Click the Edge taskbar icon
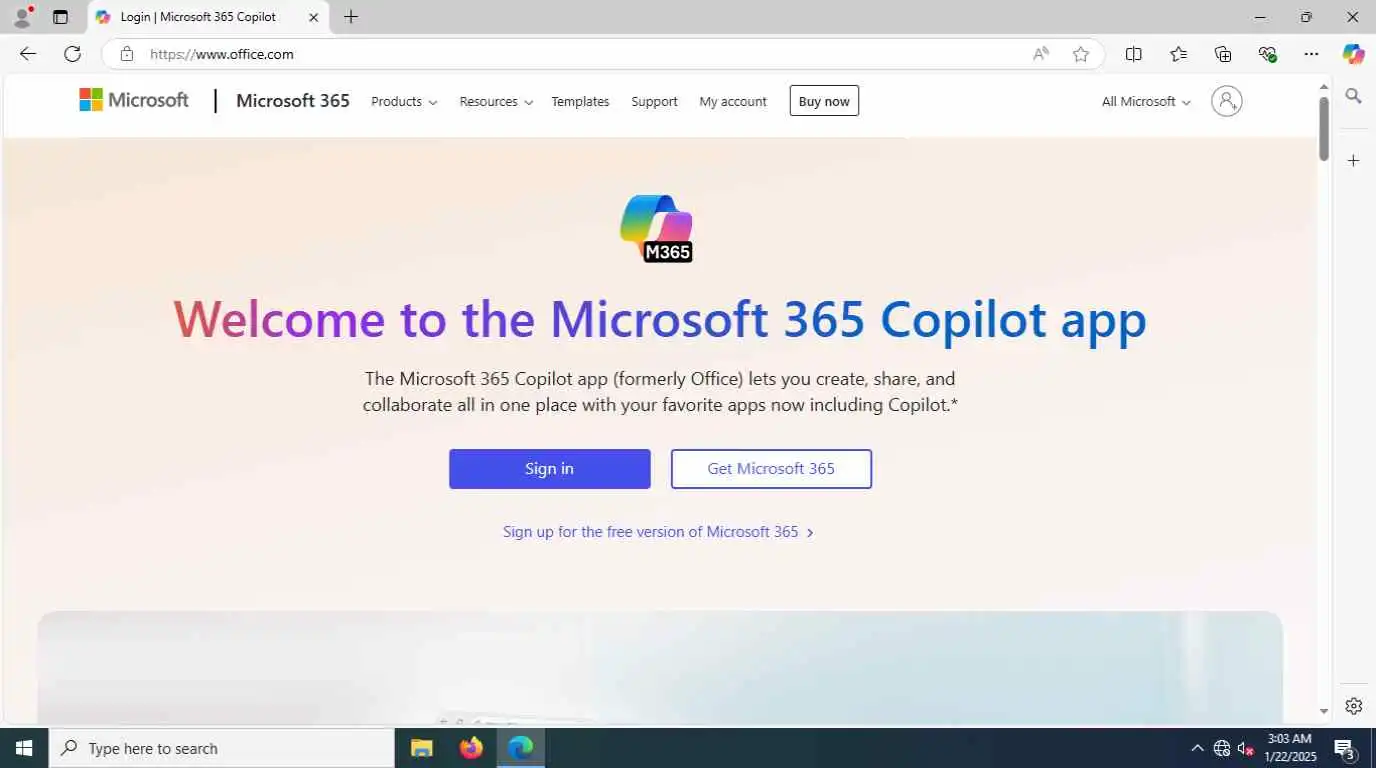 520,748
